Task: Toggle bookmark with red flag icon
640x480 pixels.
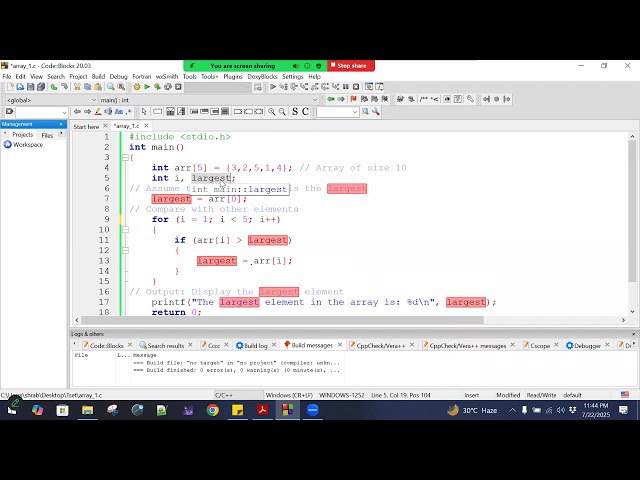Action: coord(353,99)
